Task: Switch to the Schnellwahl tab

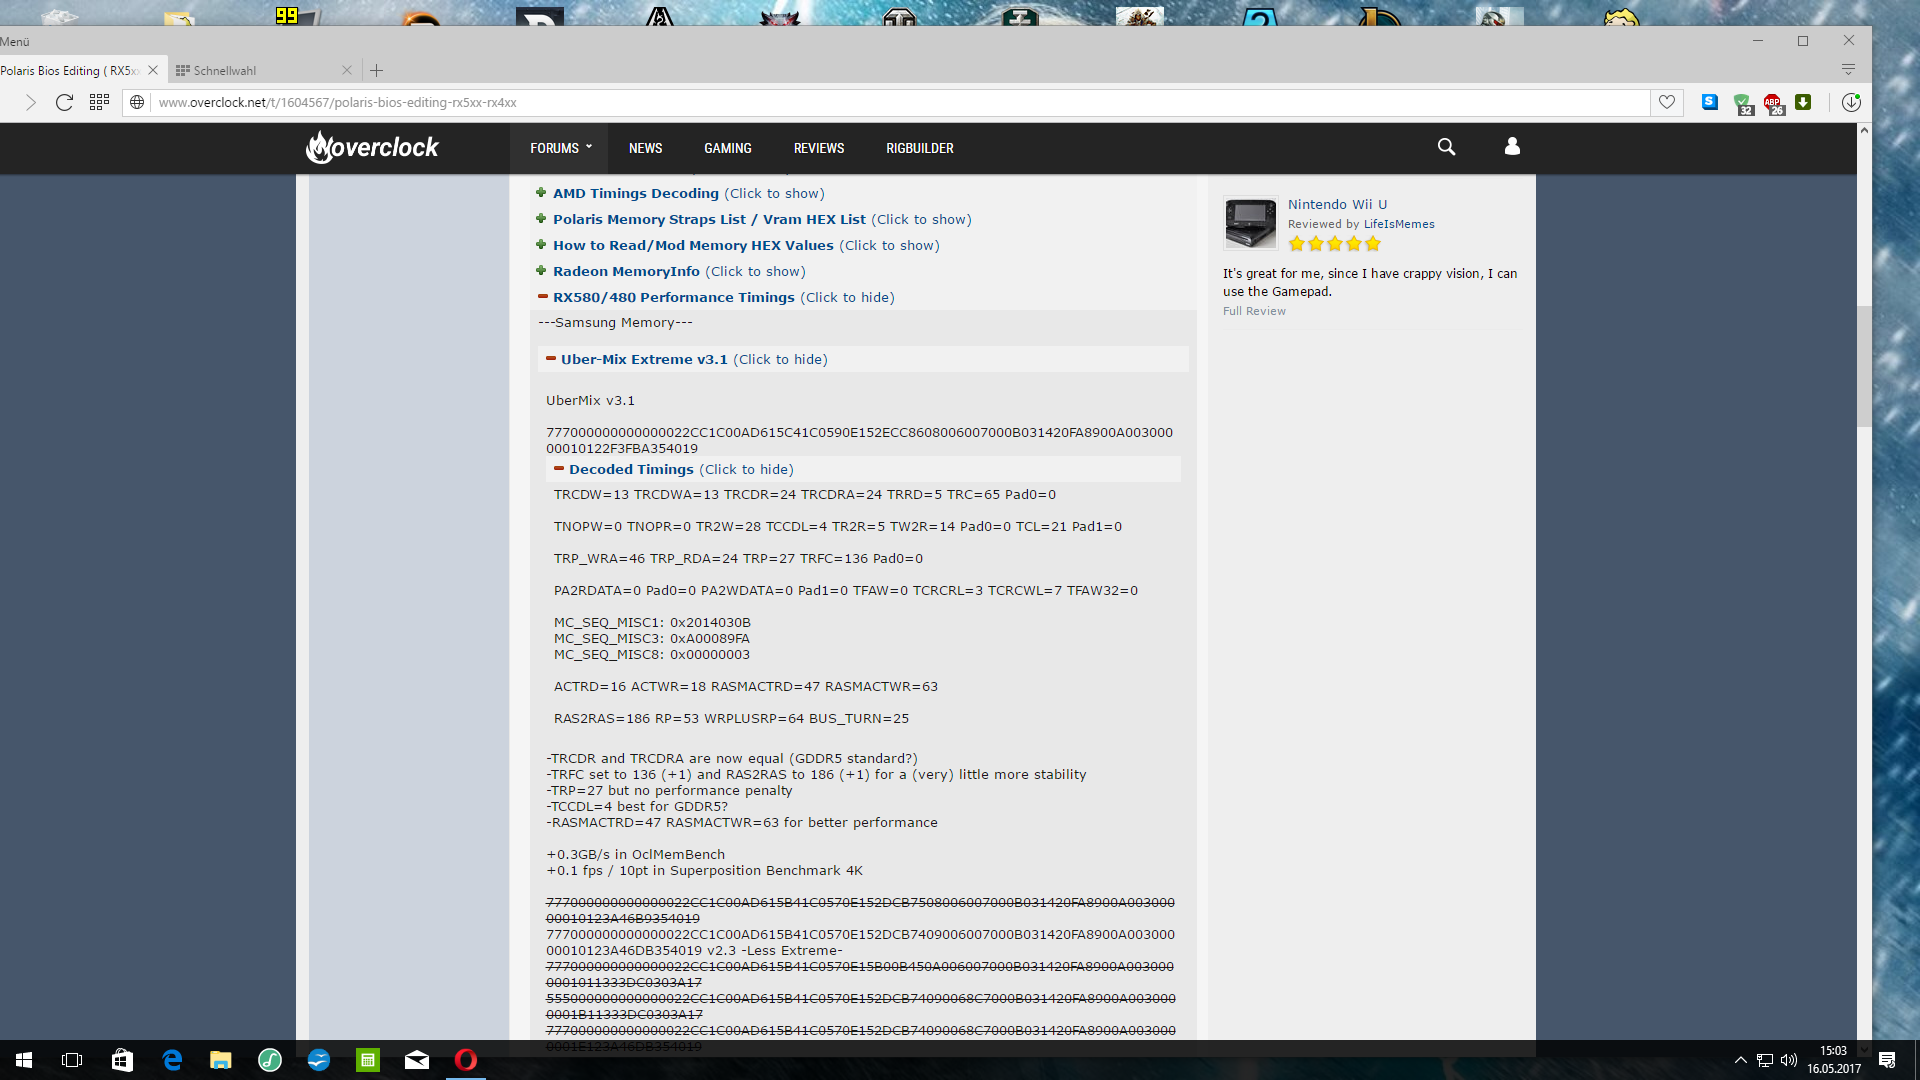Action: tap(225, 71)
